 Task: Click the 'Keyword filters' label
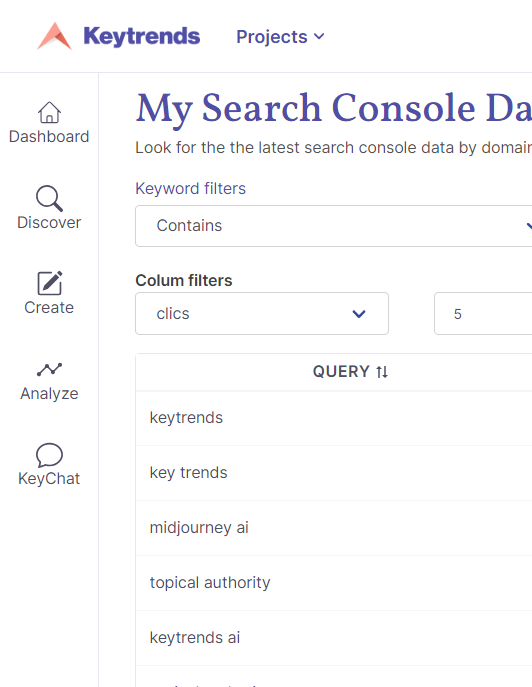191,188
